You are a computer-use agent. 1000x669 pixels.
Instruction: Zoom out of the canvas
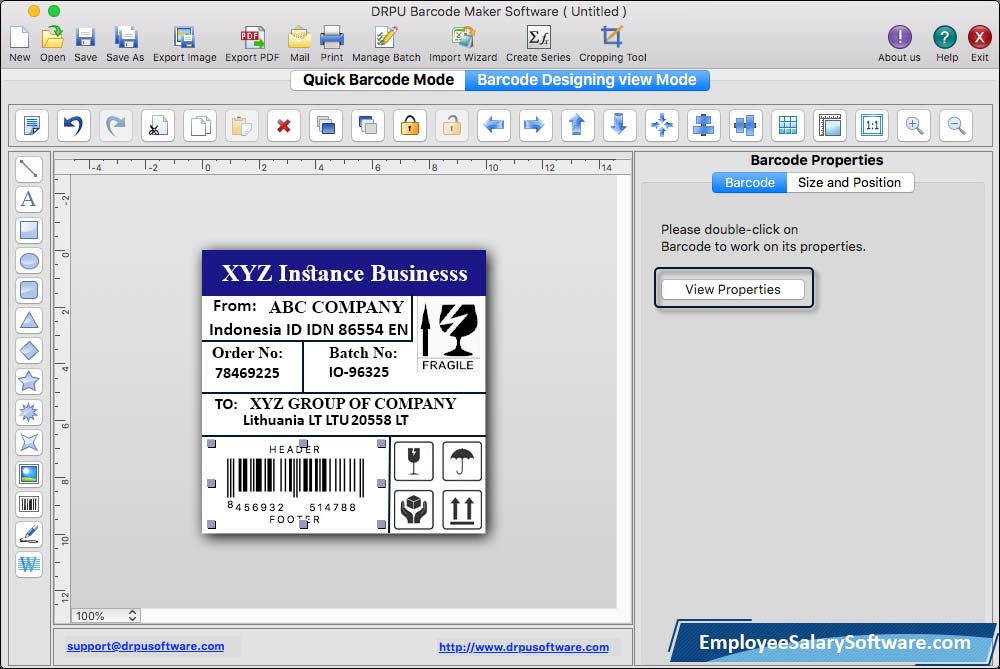pos(956,125)
